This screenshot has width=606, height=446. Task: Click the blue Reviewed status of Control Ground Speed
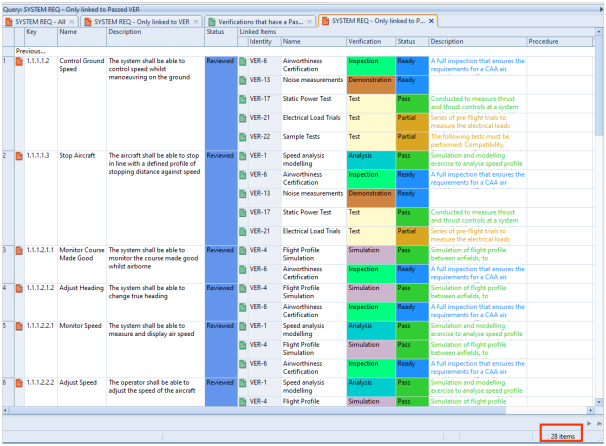pyautogui.click(x=221, y=103)
